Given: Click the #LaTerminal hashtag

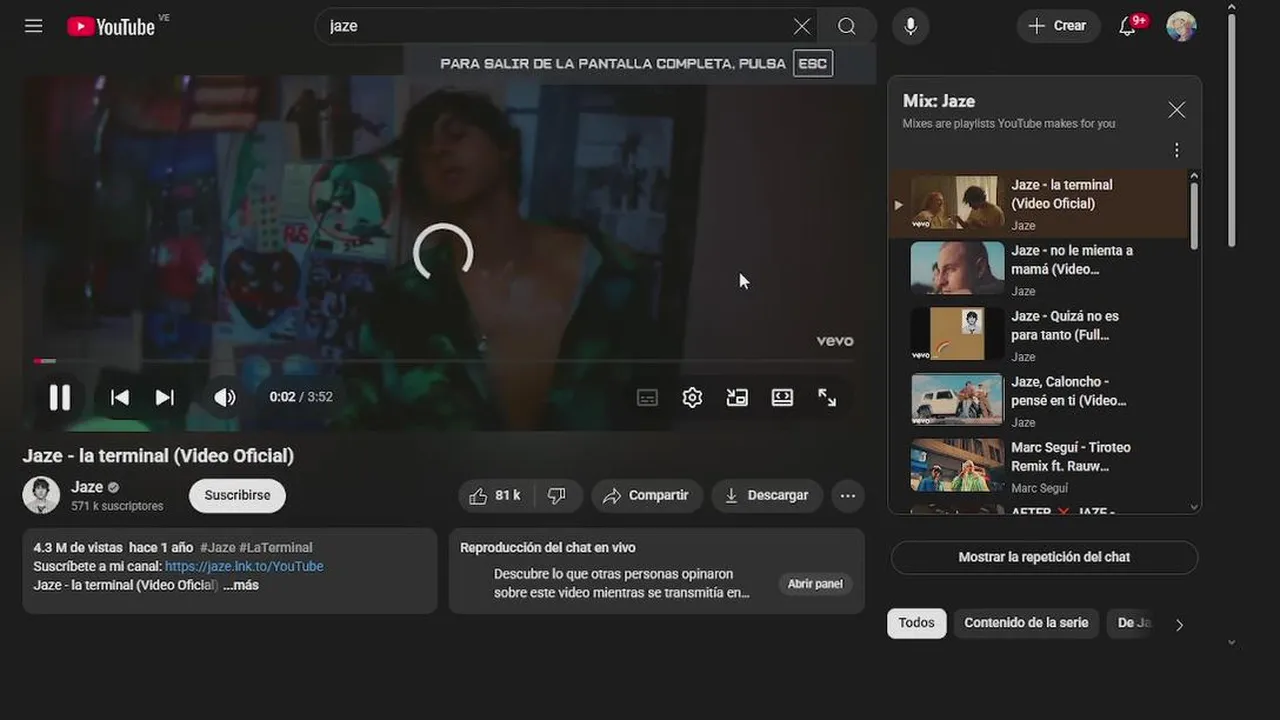Looking at the screenshot, I should (x=276, y=547).
